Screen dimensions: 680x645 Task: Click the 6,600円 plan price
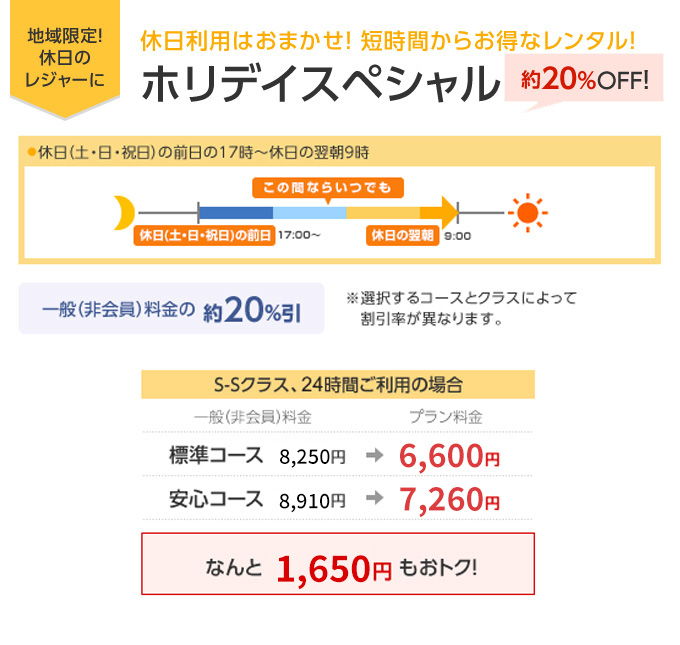click(x=449, y=455)
